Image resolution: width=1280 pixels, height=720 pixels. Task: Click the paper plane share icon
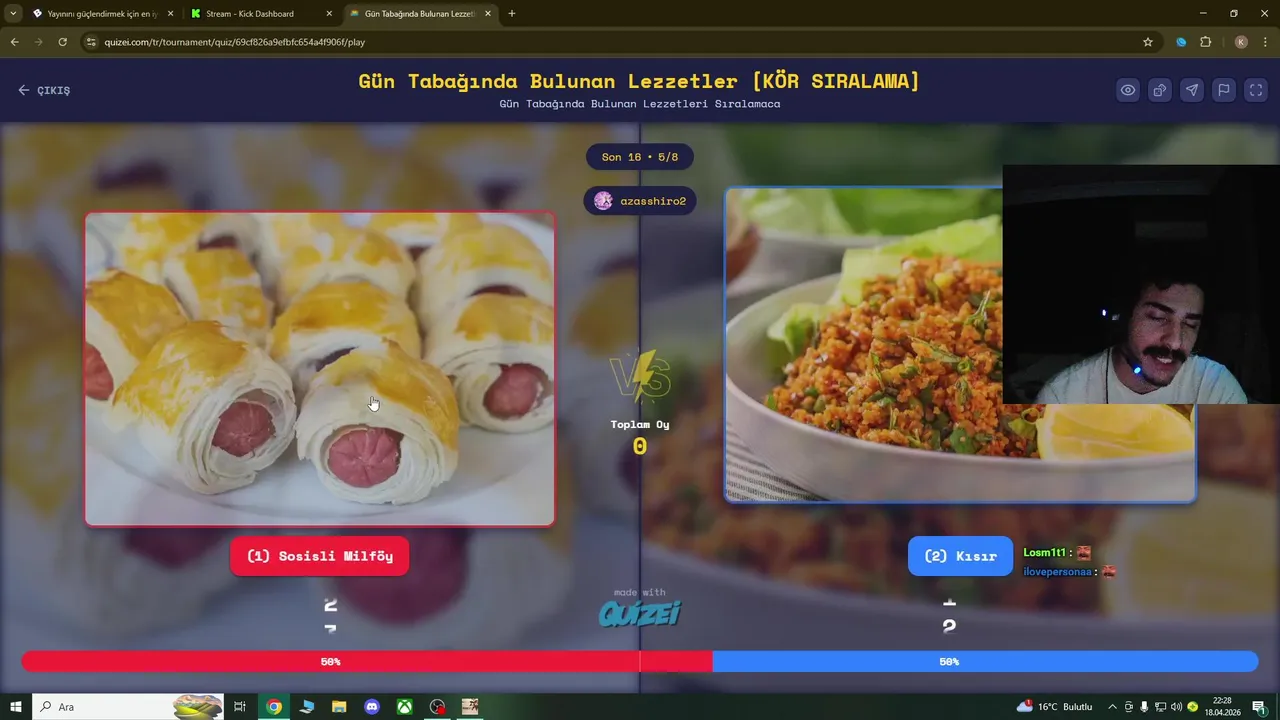click(x=1192, y=90)
